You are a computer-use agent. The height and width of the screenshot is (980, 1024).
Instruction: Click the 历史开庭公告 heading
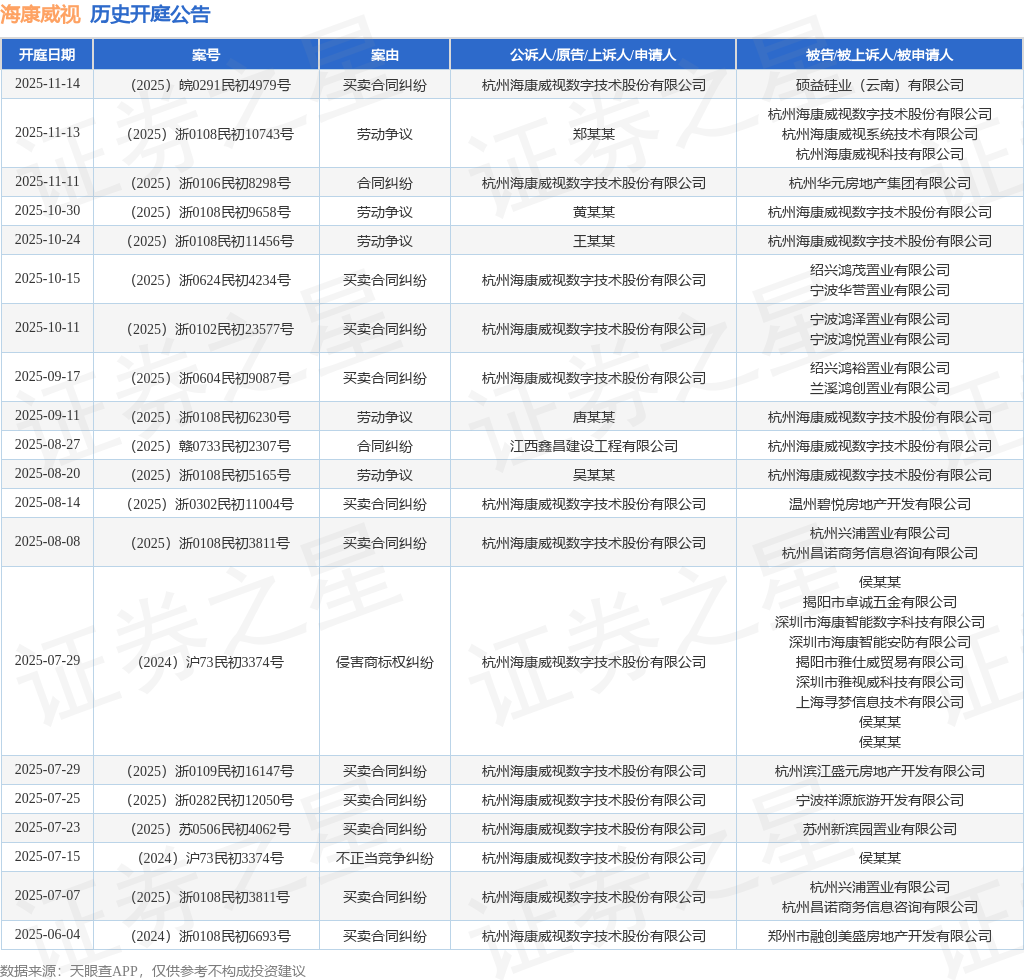pos(150,14)
